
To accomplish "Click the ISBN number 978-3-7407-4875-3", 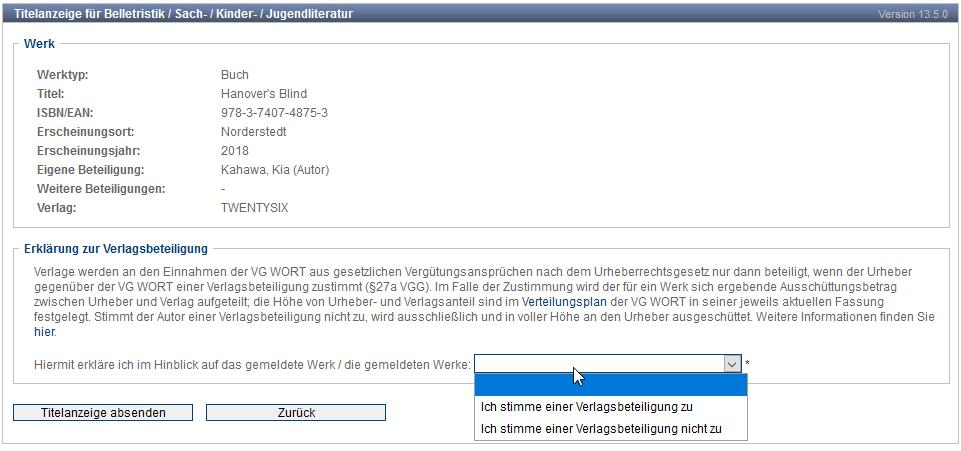I will (274, 113).
